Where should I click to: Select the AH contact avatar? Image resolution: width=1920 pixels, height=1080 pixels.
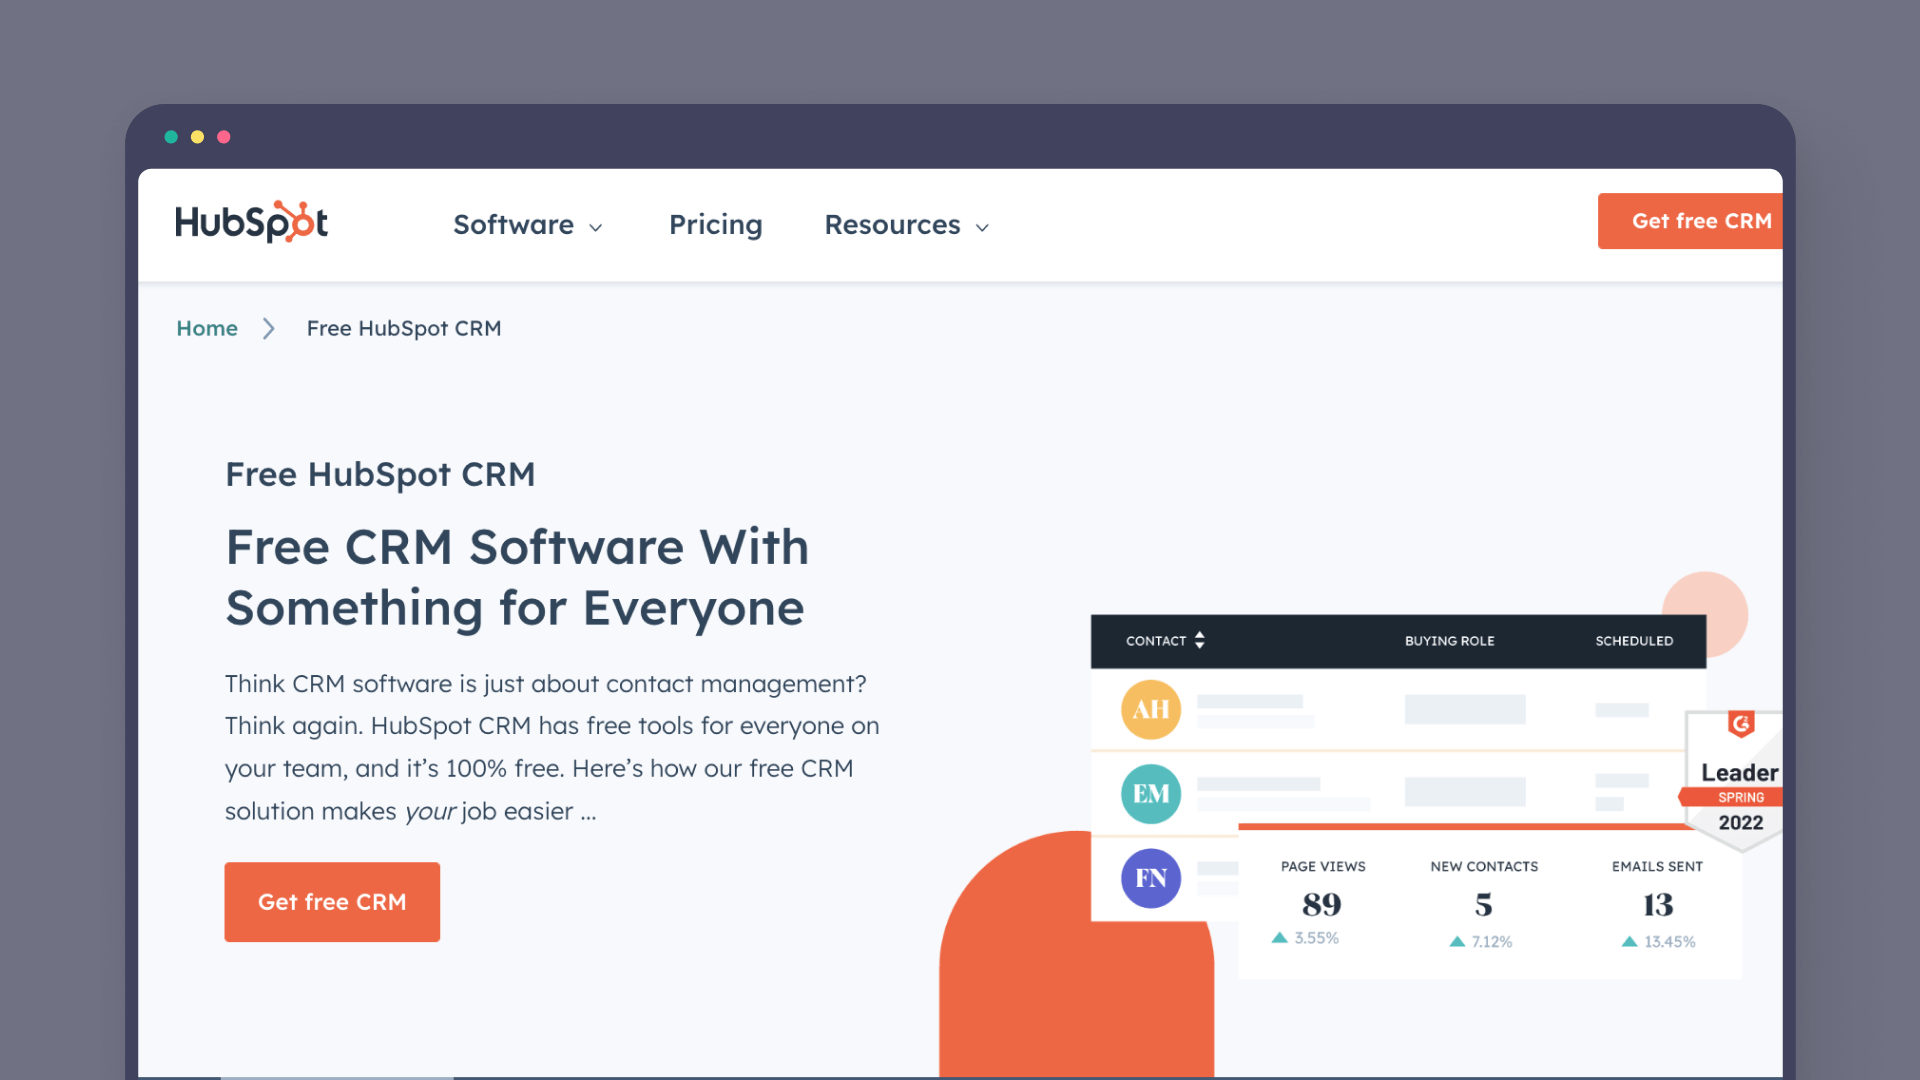[1151, 709]
